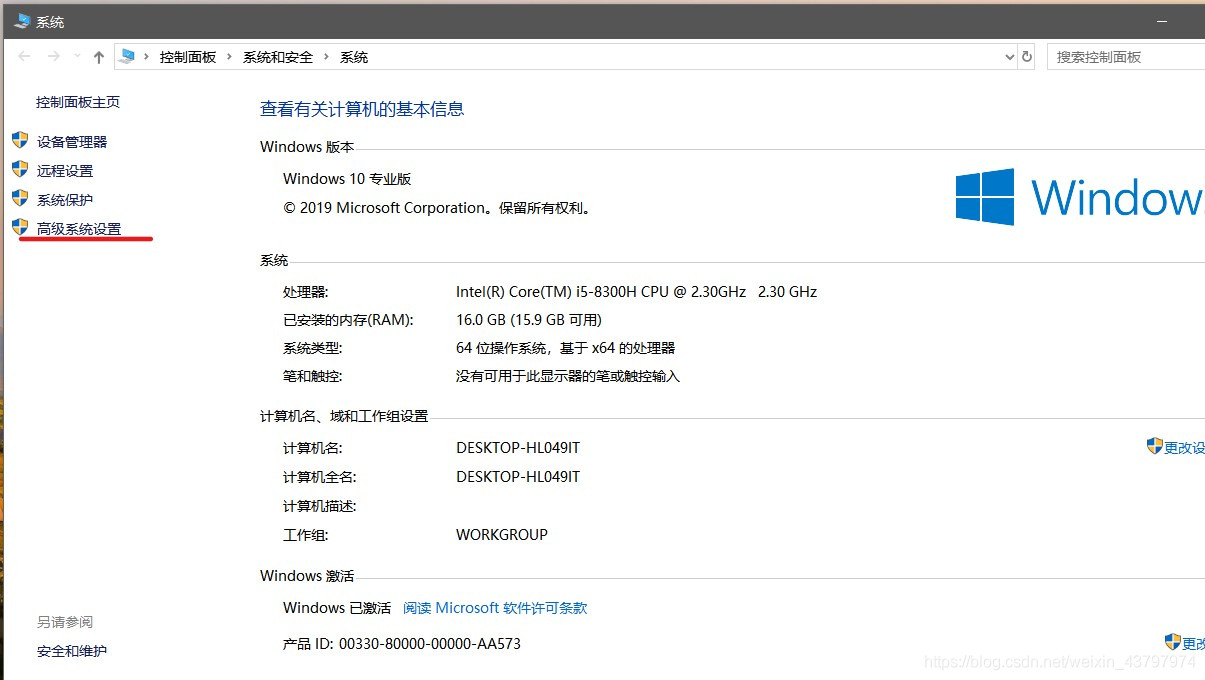
Task: Select product ID 00330-80000-00000-AA573
Action: [x=428, y=644]
